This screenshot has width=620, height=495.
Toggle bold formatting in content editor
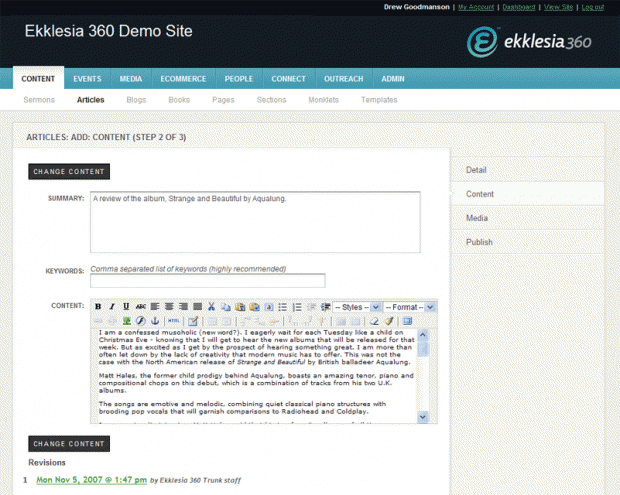(x=98, y=307)
